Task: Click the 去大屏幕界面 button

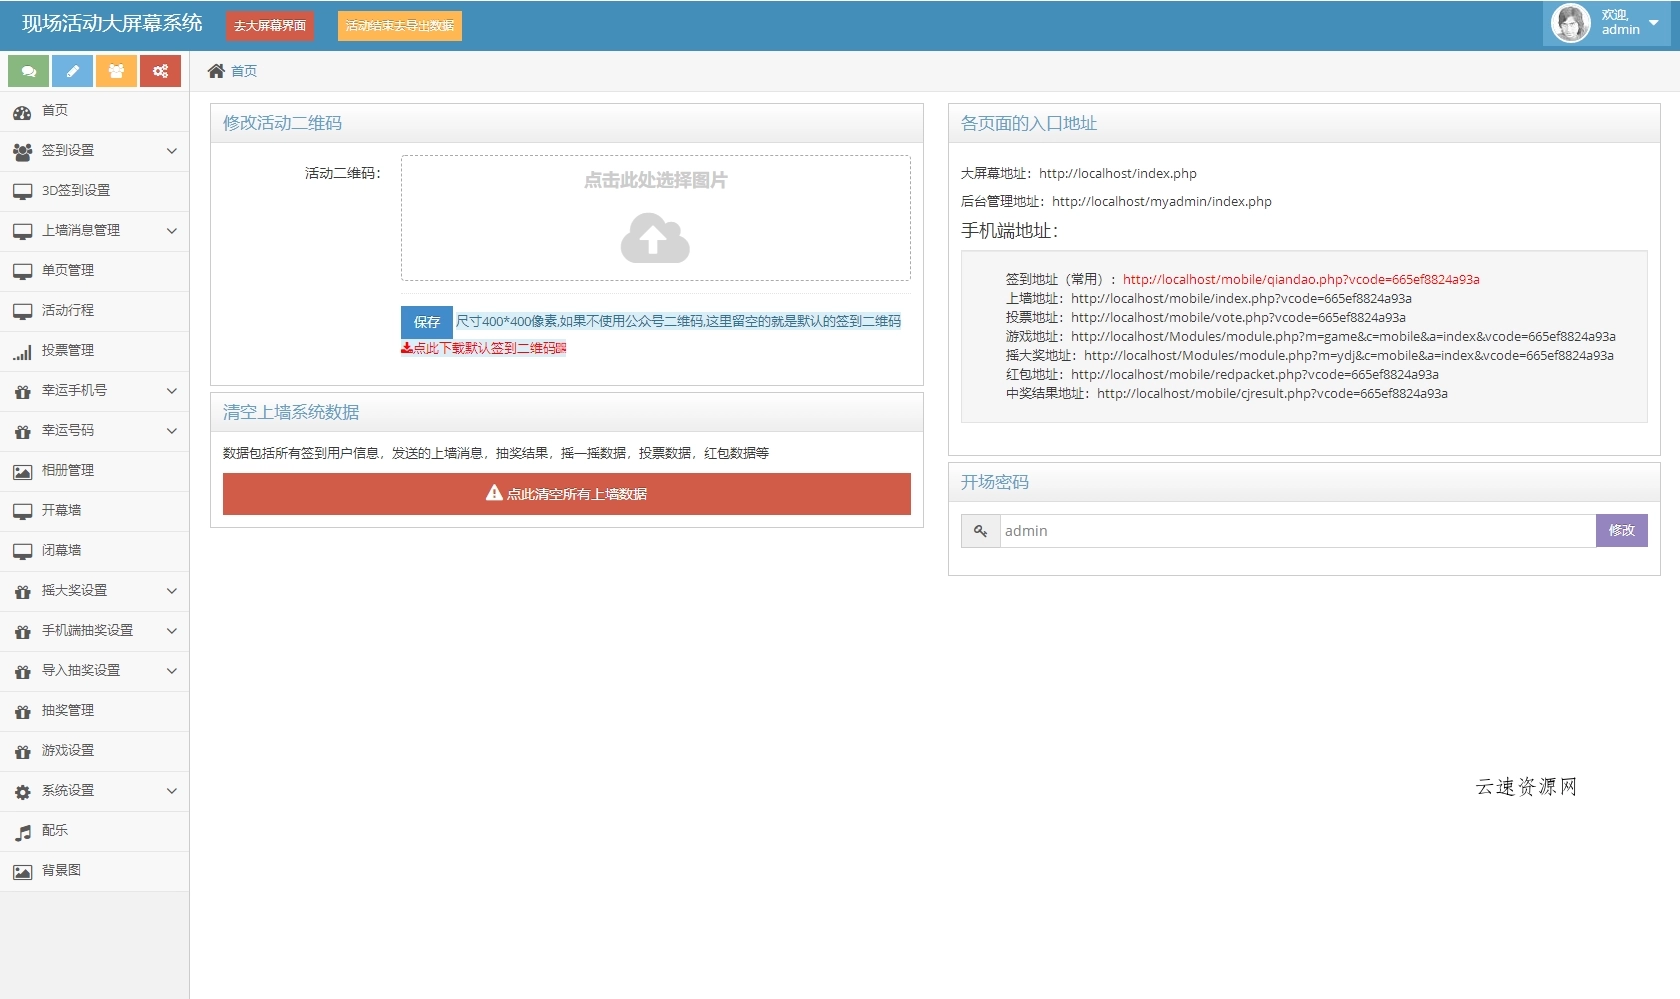Action: coord(269,26)
